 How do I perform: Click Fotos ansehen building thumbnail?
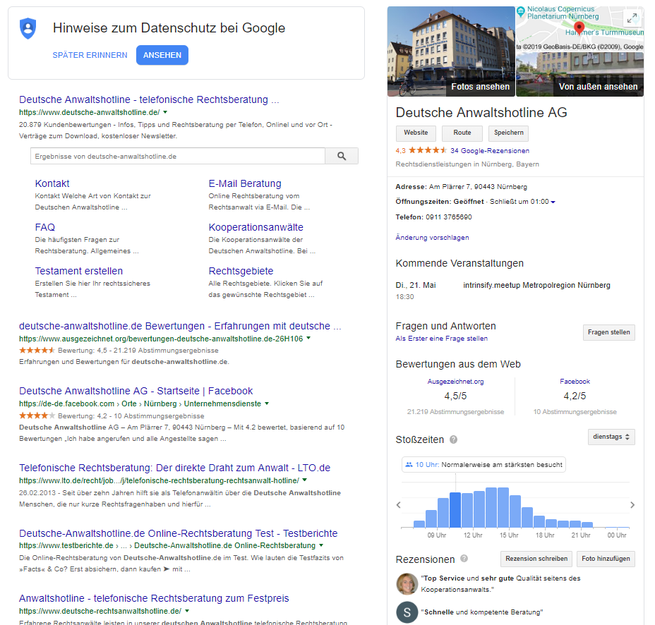click(x=451, y=51)
